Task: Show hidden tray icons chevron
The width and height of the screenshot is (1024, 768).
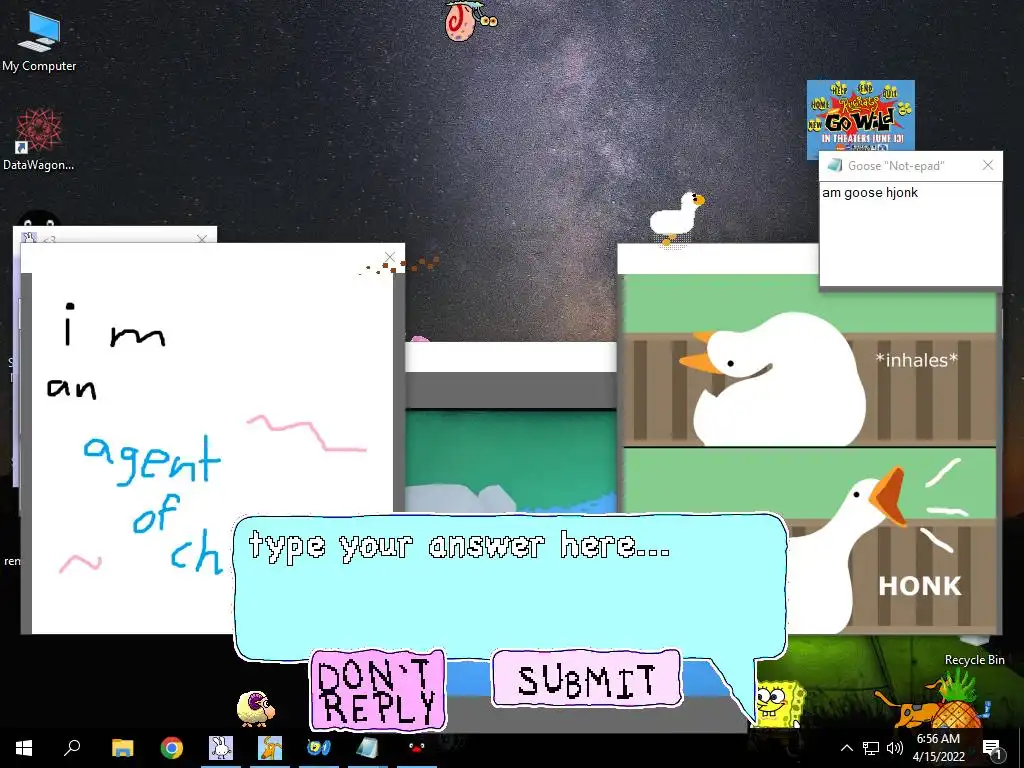Action: 846,748
